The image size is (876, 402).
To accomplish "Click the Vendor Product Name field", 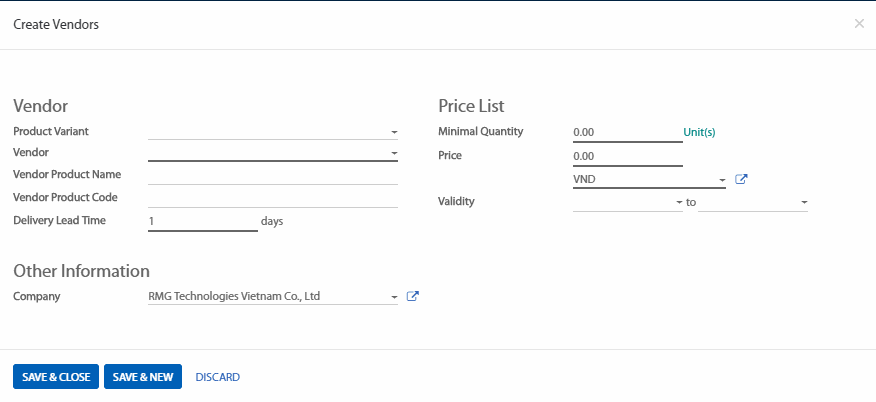I will [x=272, y=175].
